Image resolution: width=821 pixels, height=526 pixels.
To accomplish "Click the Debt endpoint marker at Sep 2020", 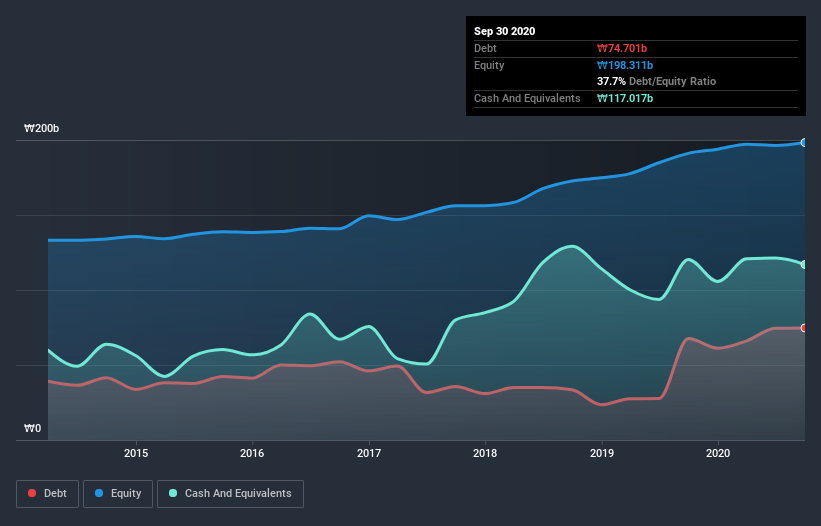I will [x=804, y=328].
